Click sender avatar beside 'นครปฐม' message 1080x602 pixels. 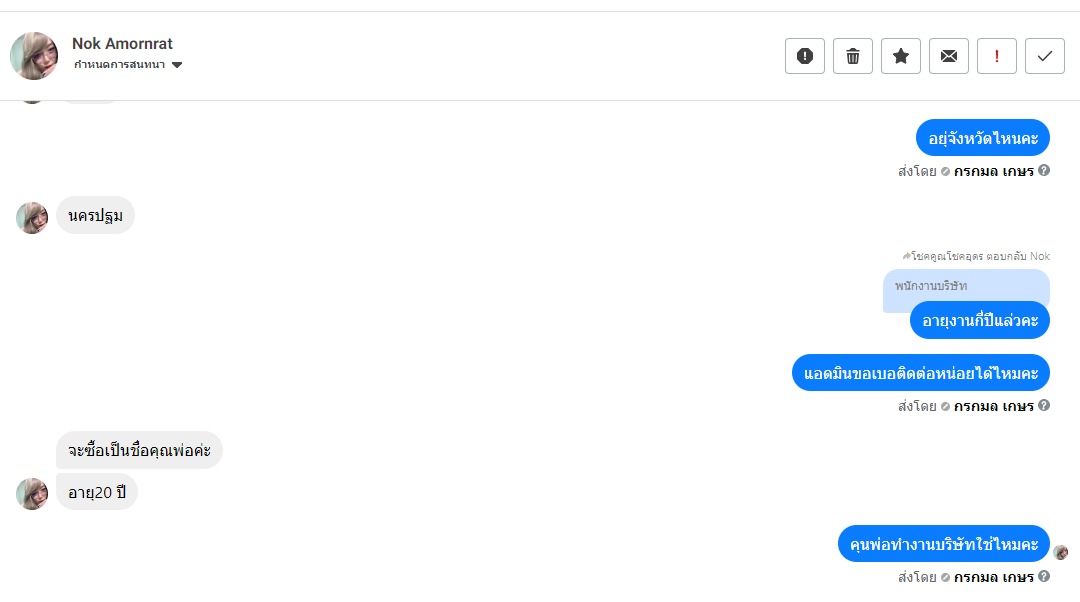(32, 218)
